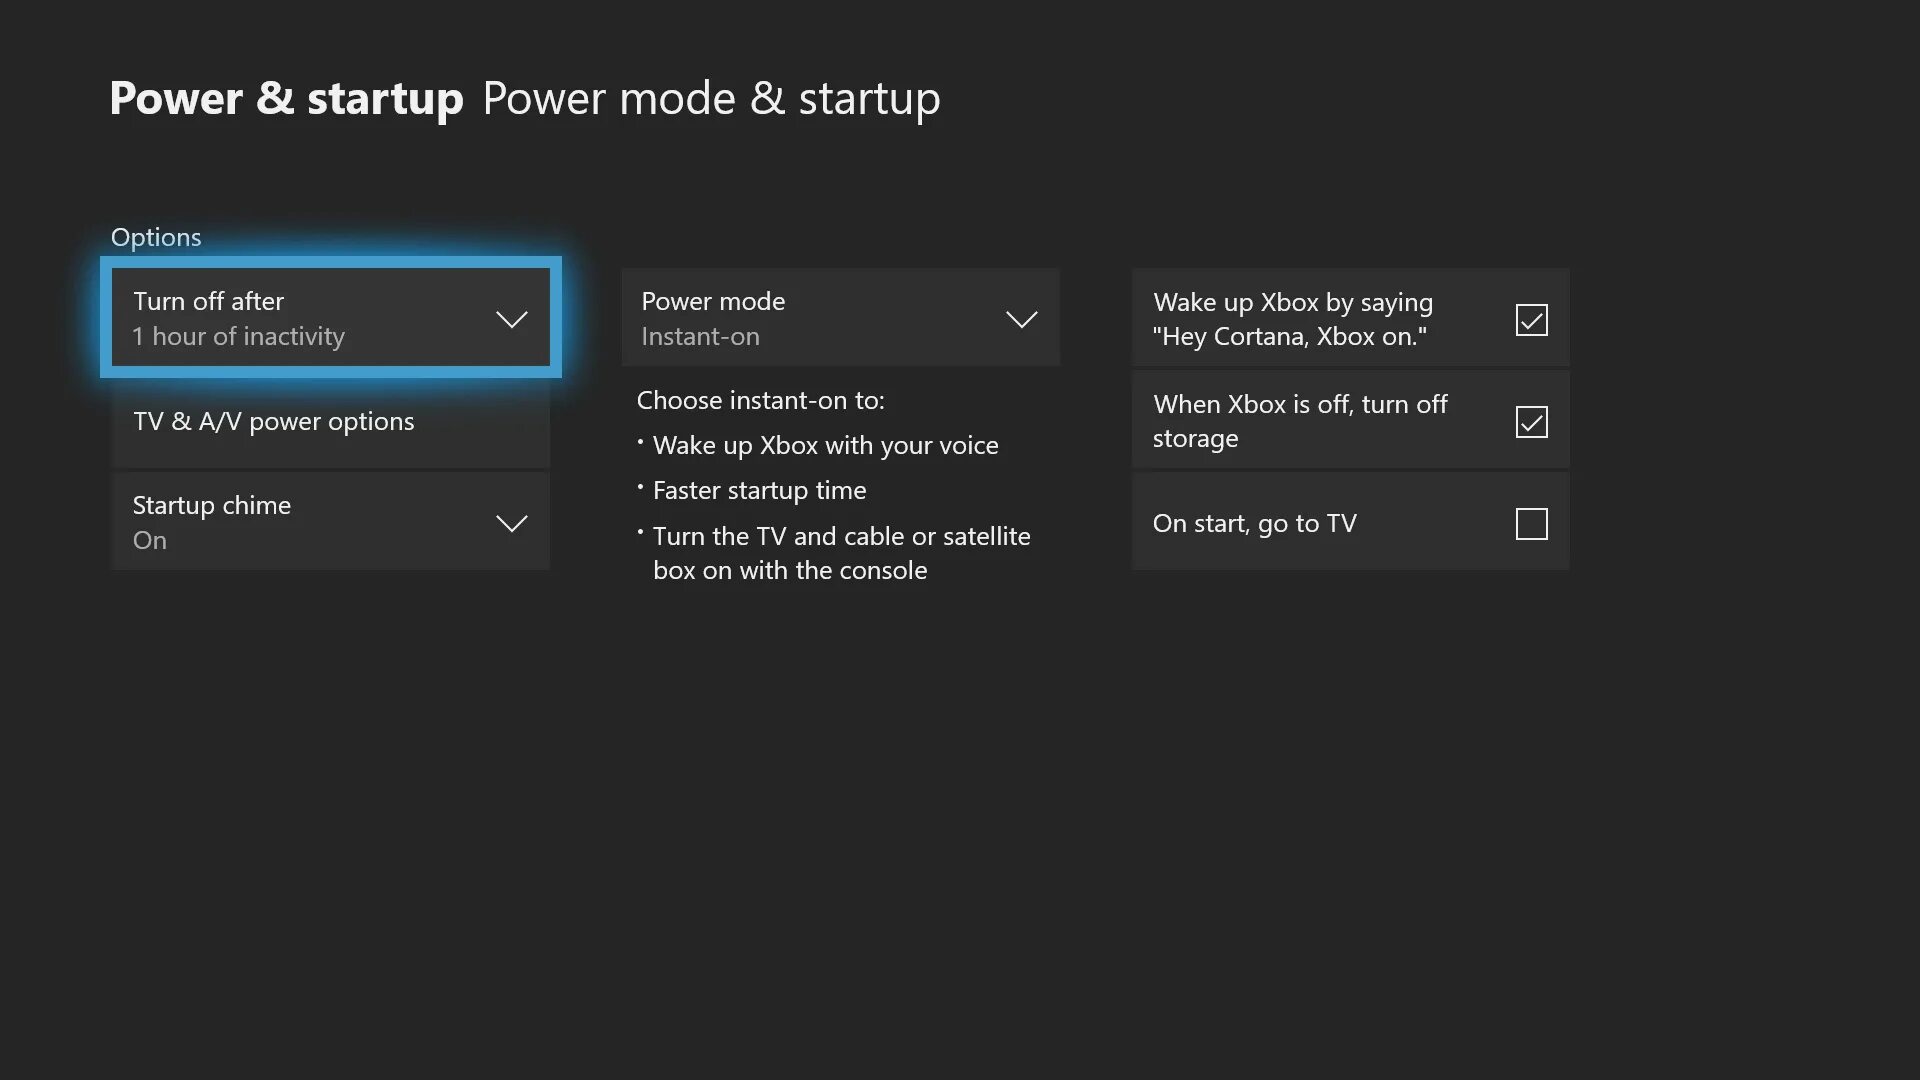Open the Power & startup settings page
Viewport: 1920px width, 1080px height.
pos(286,95)
